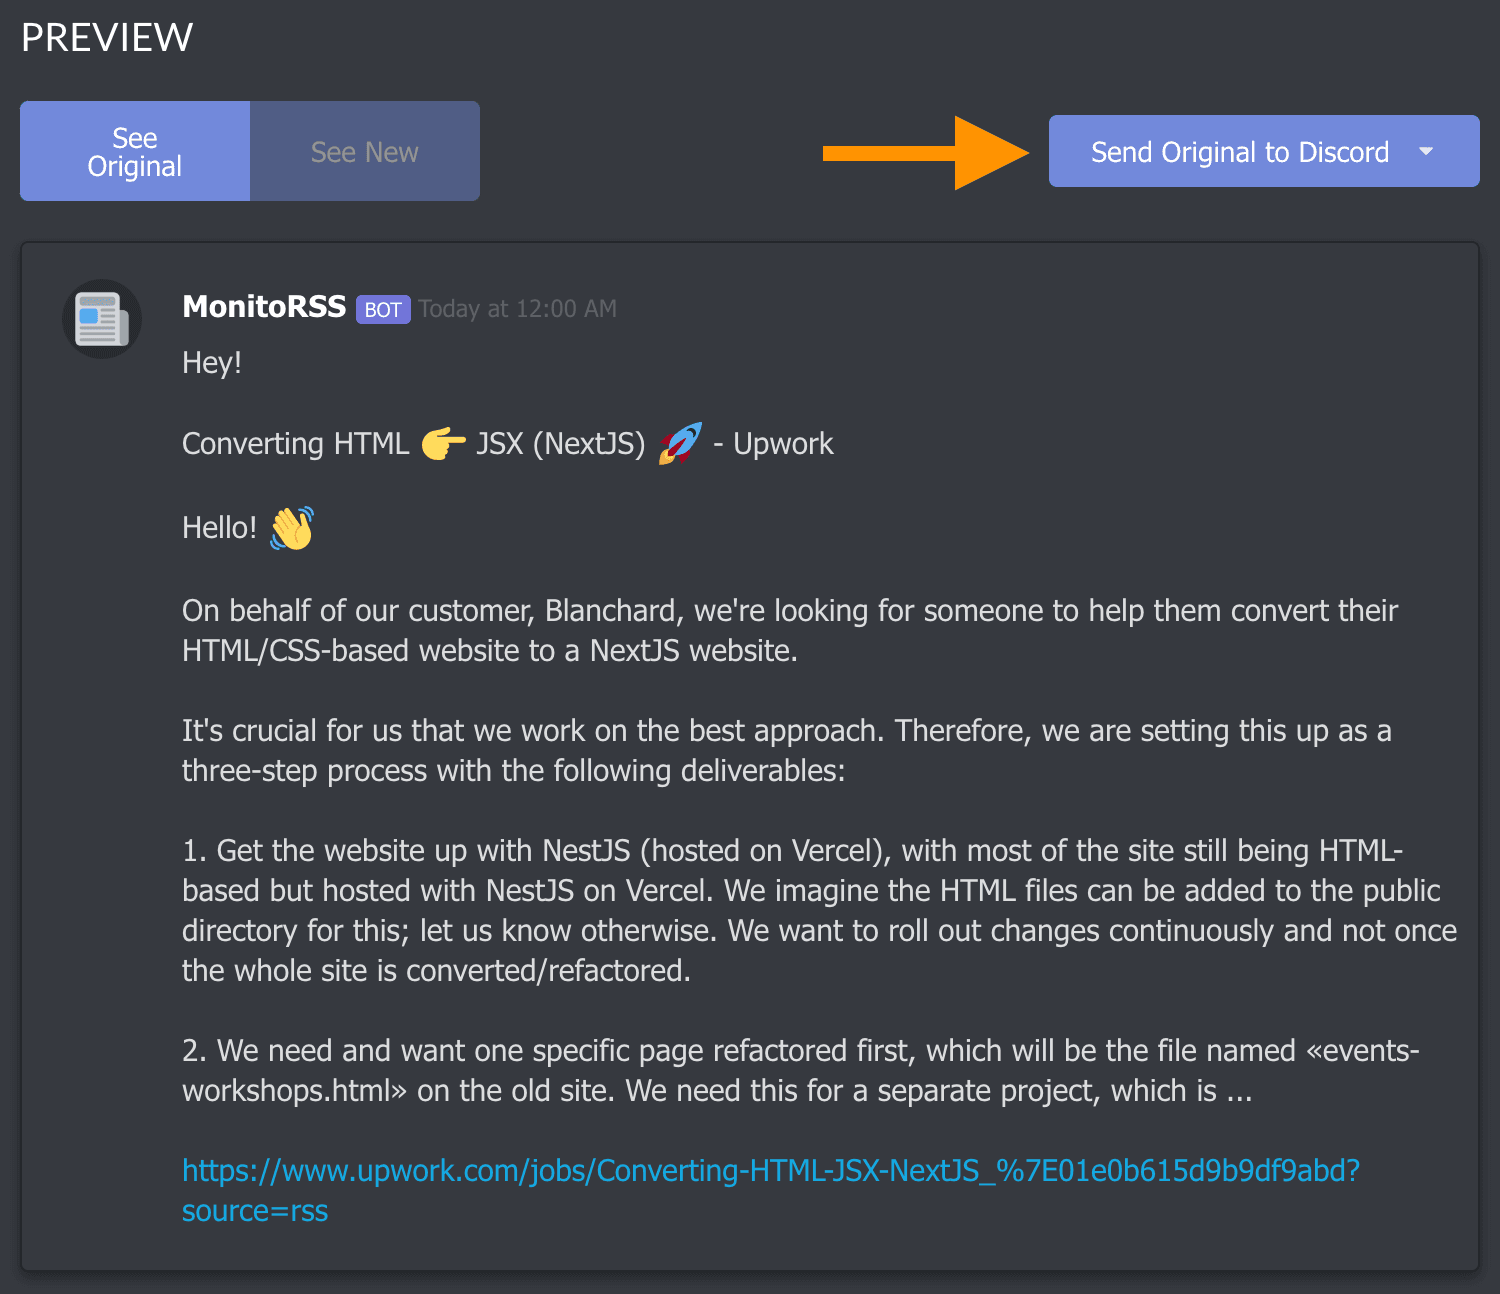Click the Today at 12:00 AM timestamp
This screenshot has height=1294, width=1500.
[x=517, y=309]
